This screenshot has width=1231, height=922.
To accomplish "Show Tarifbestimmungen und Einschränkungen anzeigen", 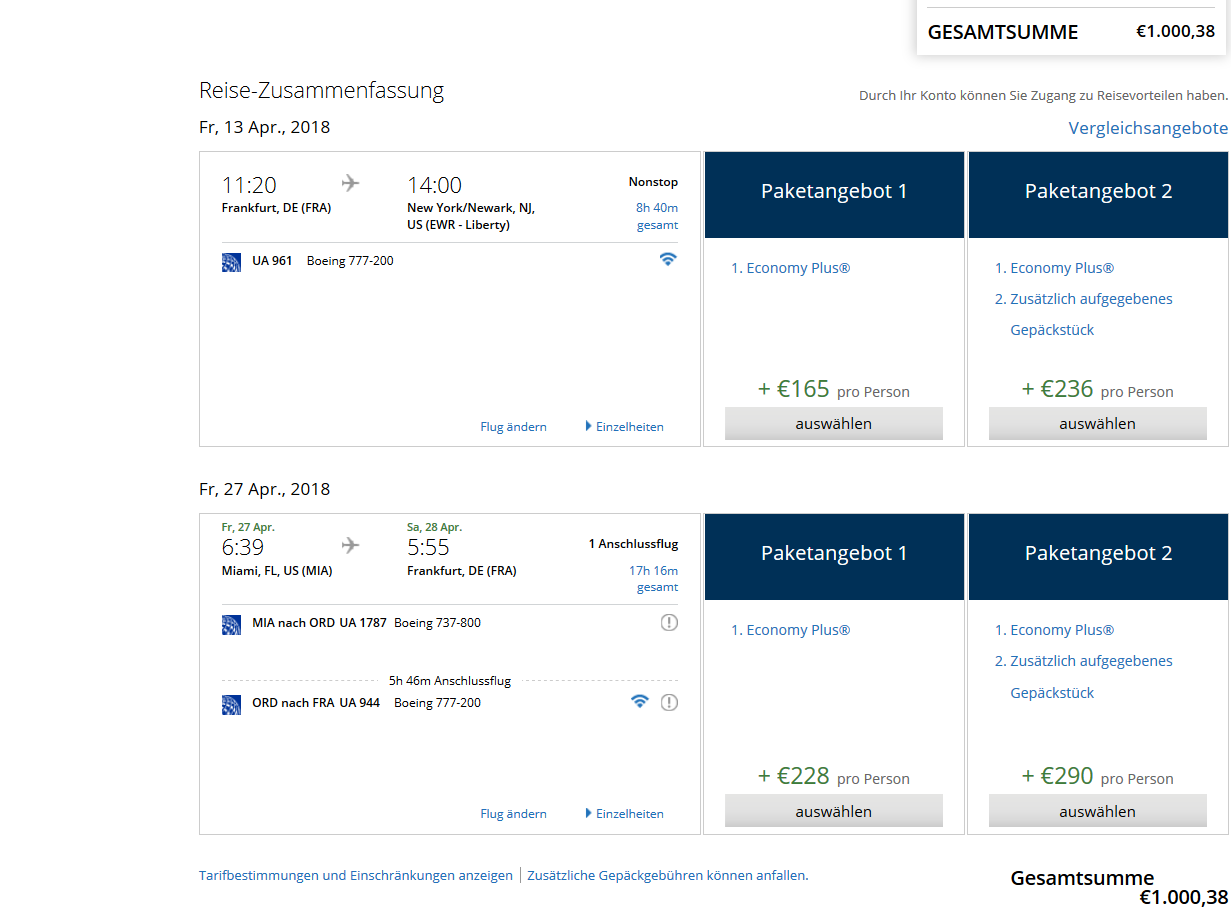I will point(355,876).
